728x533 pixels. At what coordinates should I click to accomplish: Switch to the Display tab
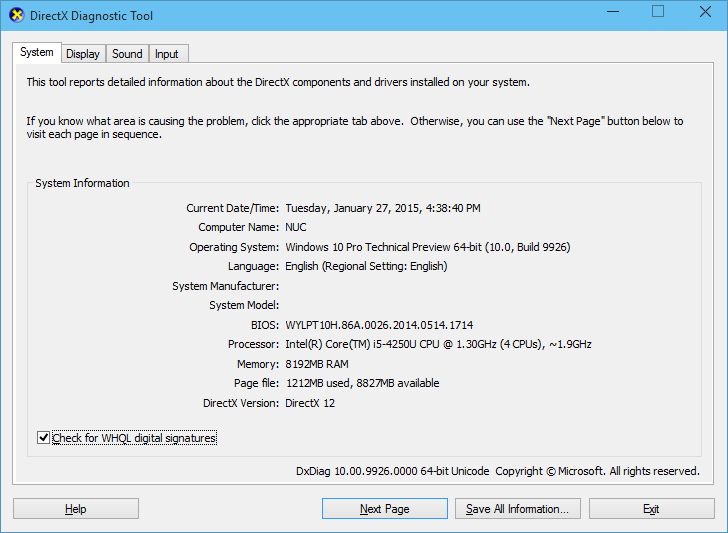pos(83,54)
